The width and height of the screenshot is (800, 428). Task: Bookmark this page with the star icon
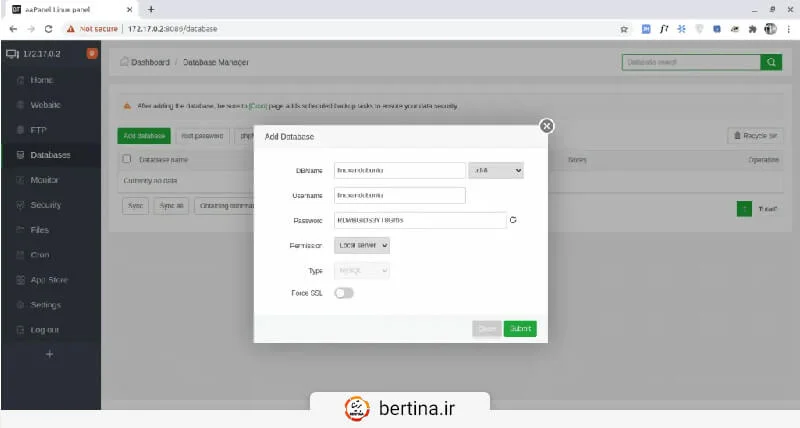[x=624, y=29]
